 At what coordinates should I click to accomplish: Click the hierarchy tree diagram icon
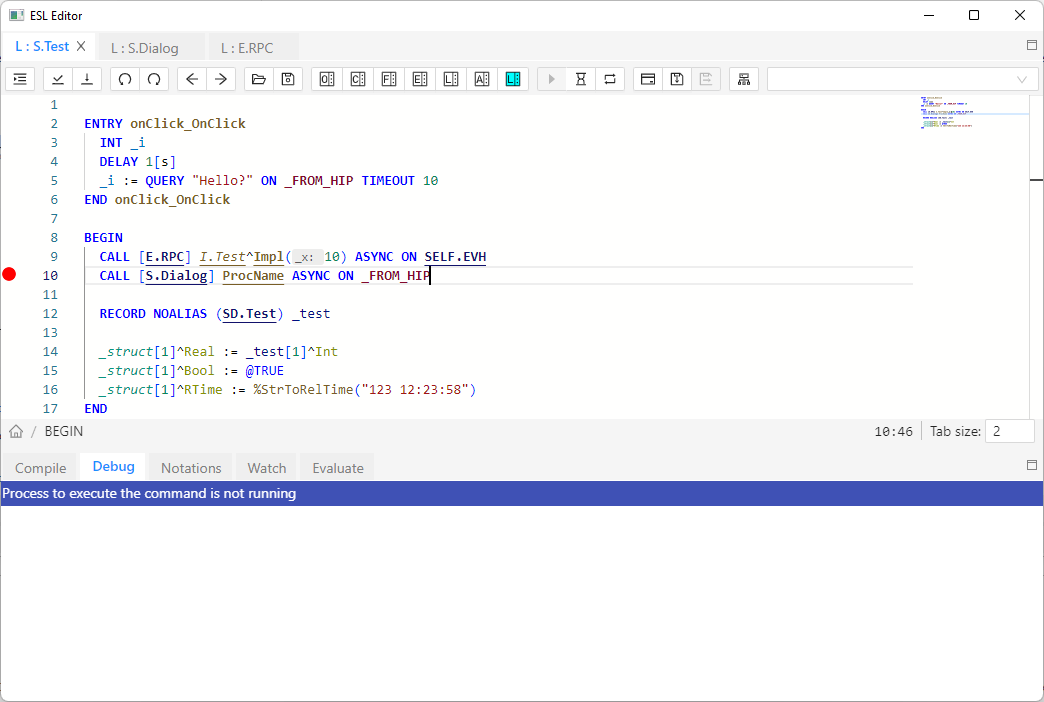point(744,79)
